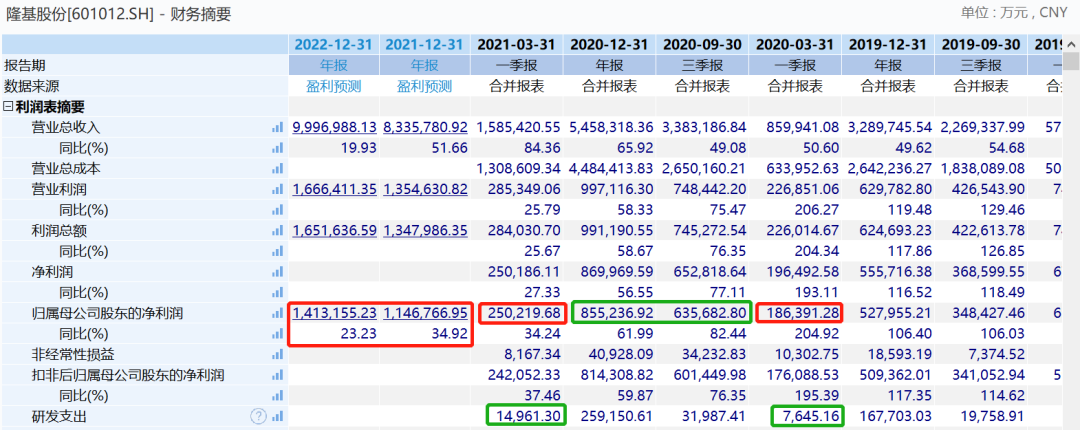Open chart icon for 营业总收入 row
Viewport: 1080px width, 430px height.
pos(278,127)
